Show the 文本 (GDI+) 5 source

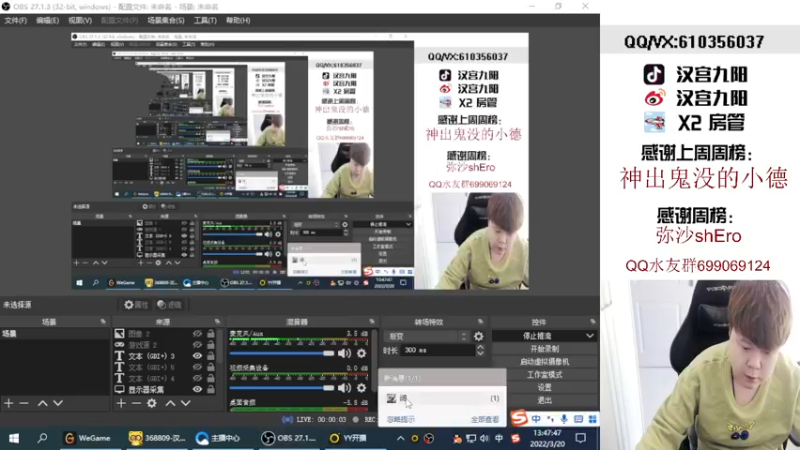tap(197, 367)
